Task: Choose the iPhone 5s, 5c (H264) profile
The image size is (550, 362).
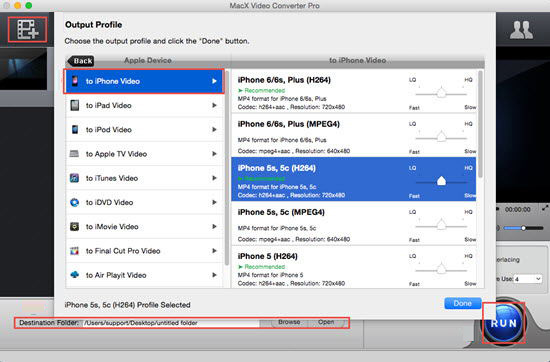Action: (x=354, y=179)
